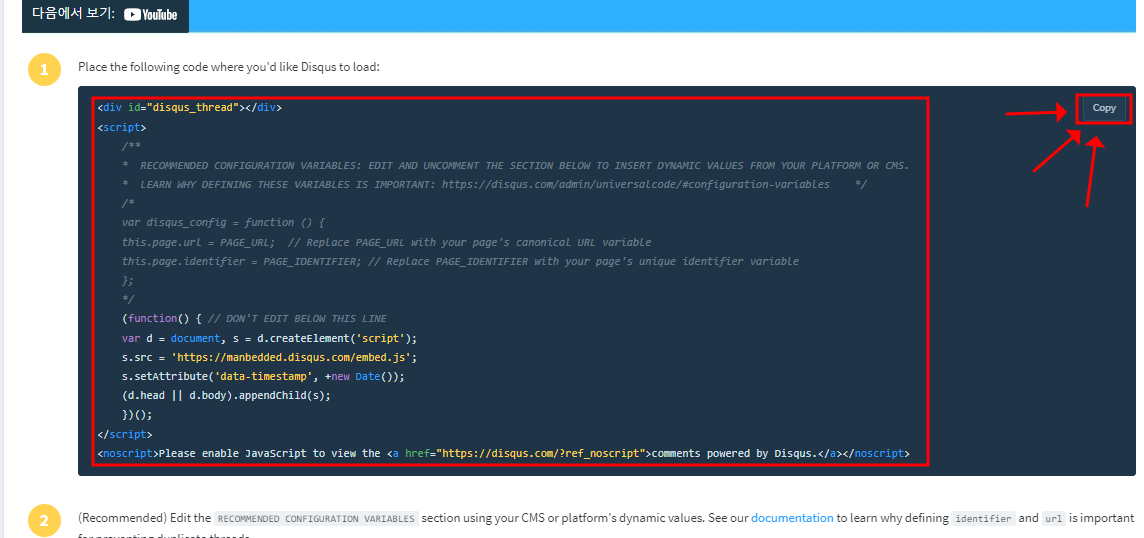This screenshot has height=538, width=1144.
Task: Click the opening <script> tag line
Action: click(x=122, y=127)
